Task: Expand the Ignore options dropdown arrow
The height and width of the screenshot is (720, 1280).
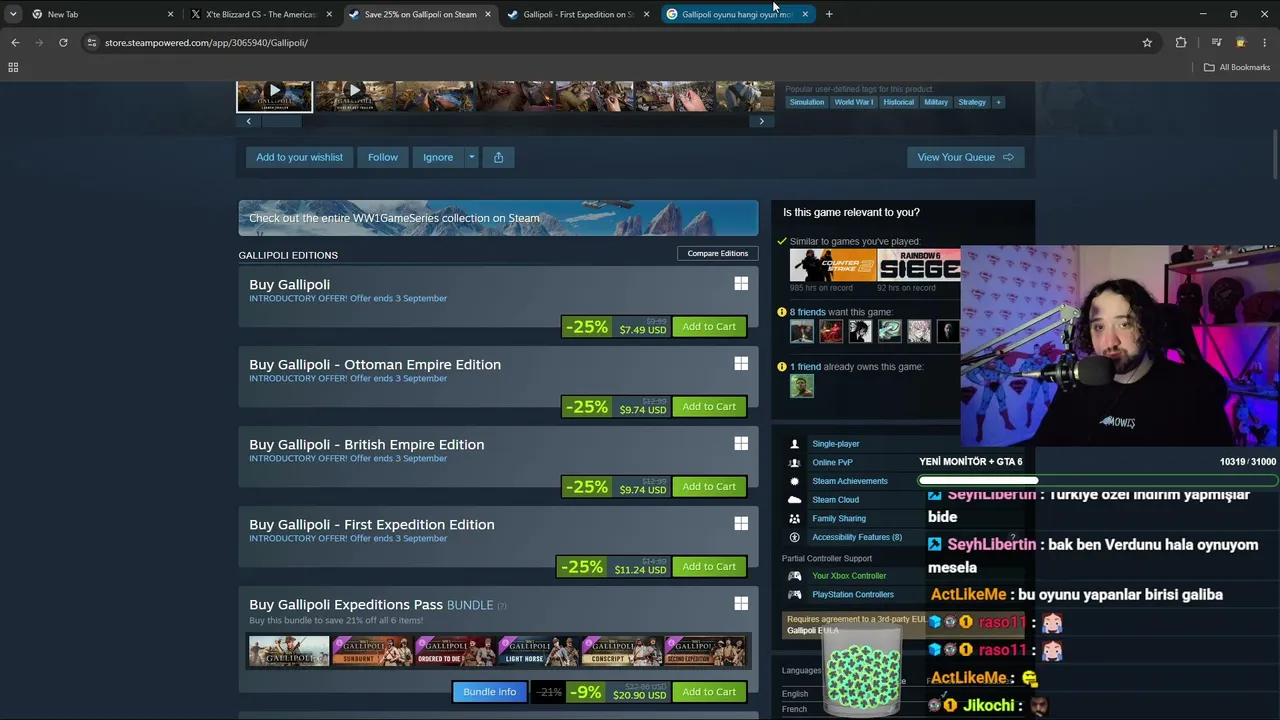Action: coord(471,157)
